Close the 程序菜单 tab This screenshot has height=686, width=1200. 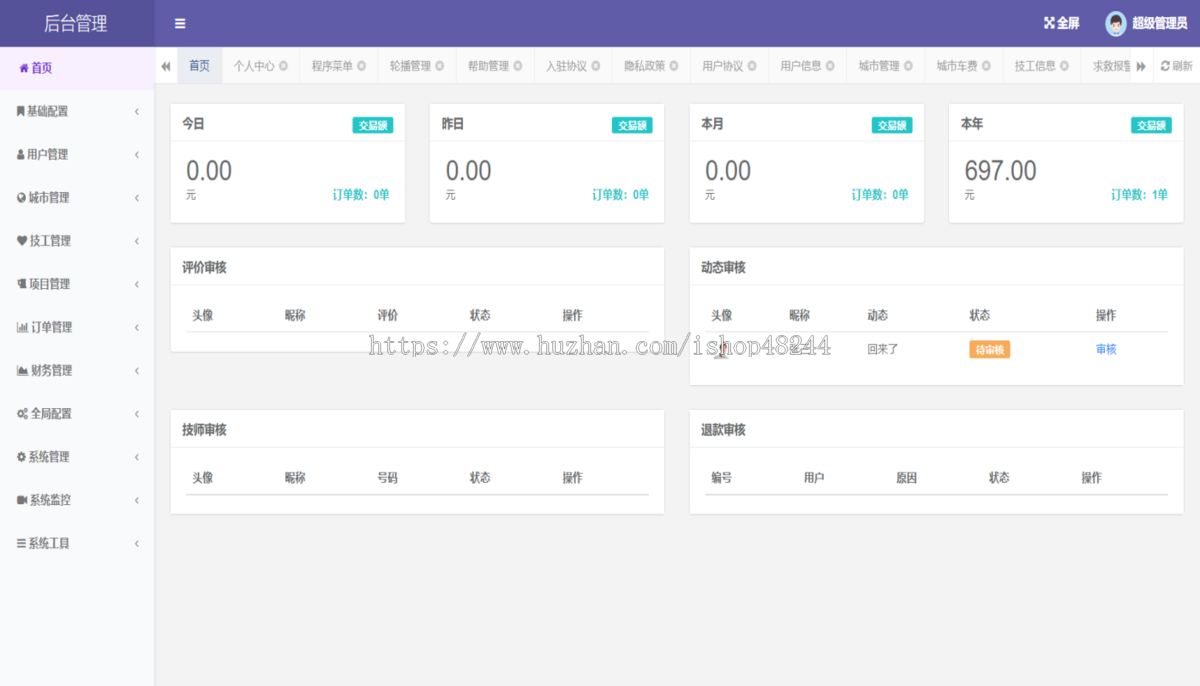[361, 66]
